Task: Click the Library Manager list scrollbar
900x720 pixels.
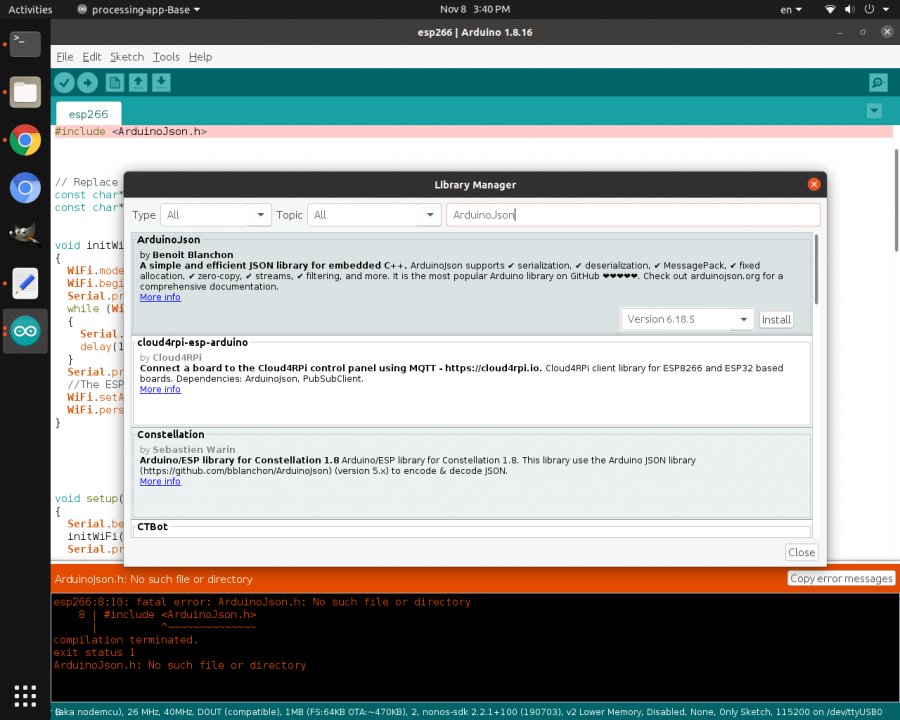Action: point(816,269)
